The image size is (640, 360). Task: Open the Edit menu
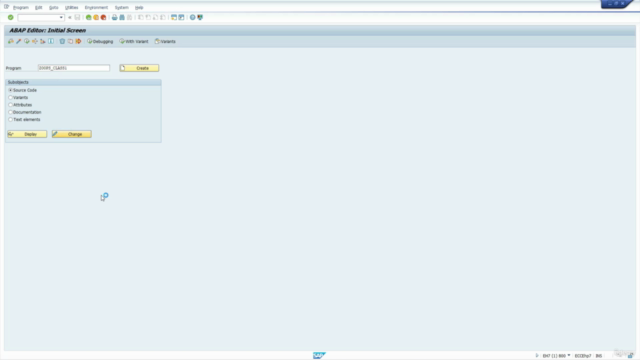tap(38, 7)
